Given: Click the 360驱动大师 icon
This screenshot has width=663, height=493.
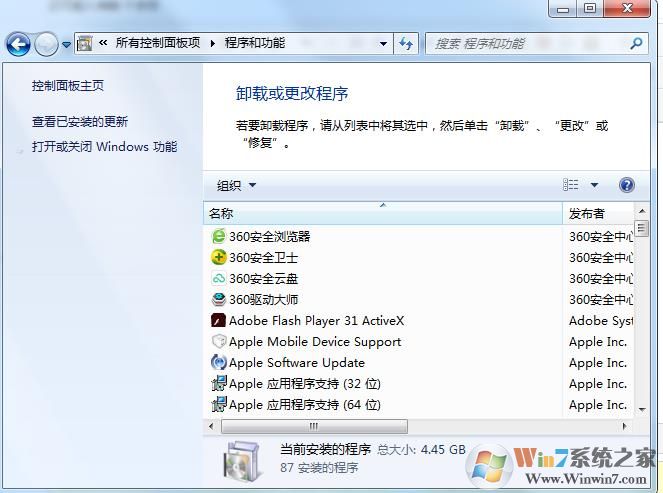Looking at the screenshot, I should 219,299.
